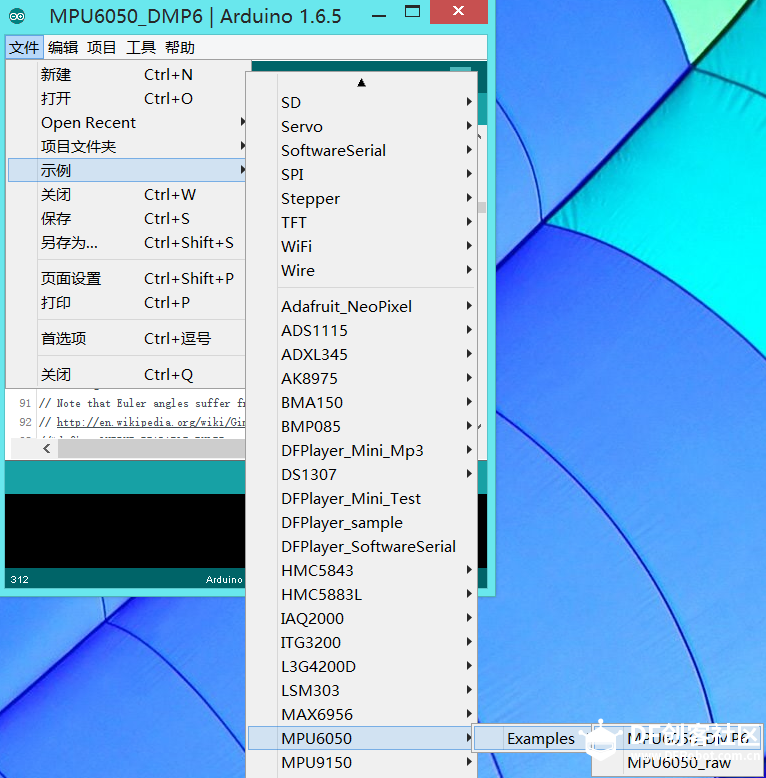Open the 编辑 menu
The height and width of the screenshot is (778, 766).
(63, 48)
